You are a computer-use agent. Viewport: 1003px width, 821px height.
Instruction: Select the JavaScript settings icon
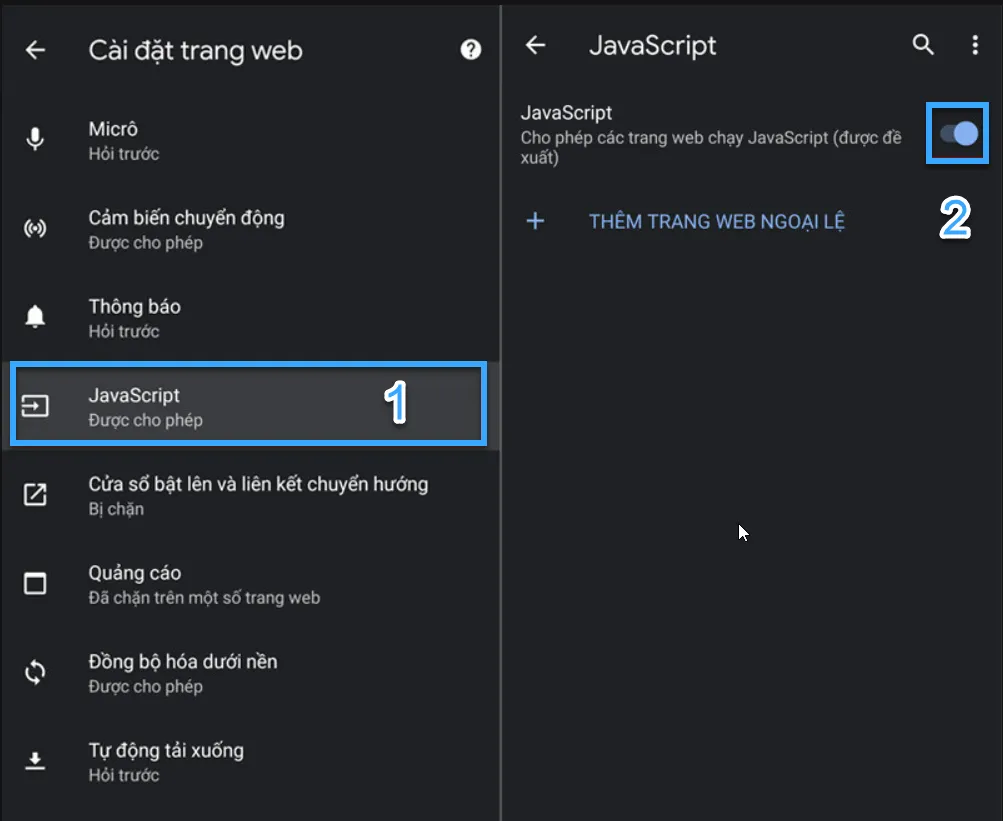[x=36, y=405]
